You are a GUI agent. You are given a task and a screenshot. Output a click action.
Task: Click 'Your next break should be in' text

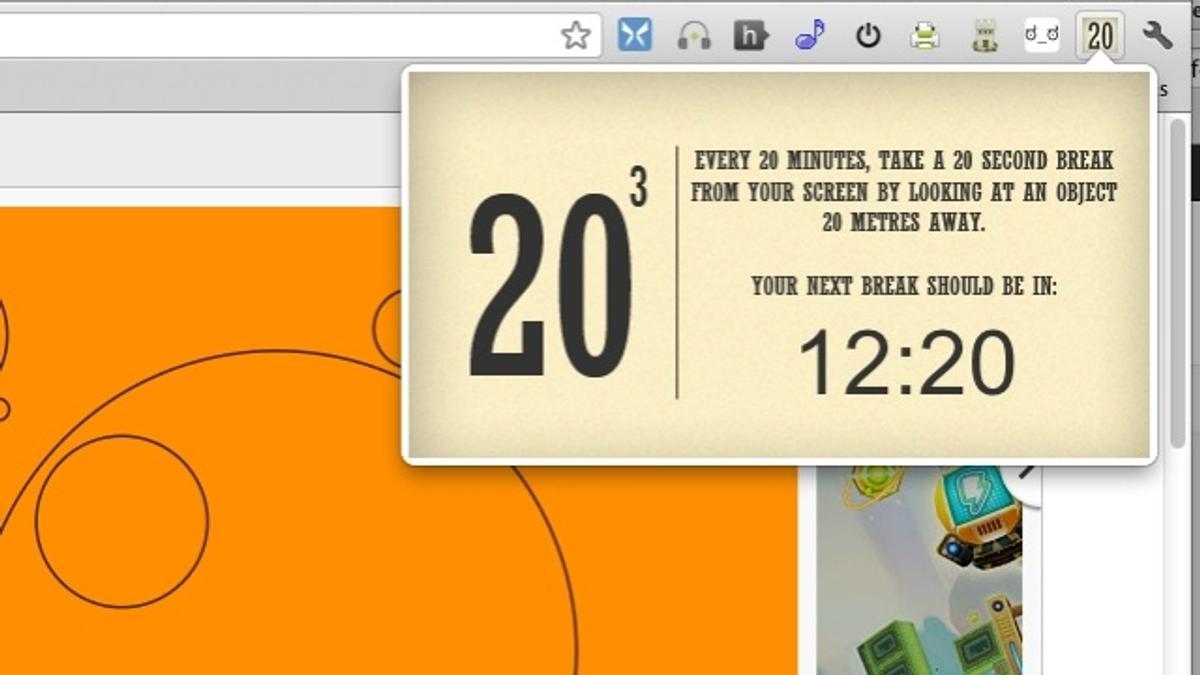click(x=904, y=286)
